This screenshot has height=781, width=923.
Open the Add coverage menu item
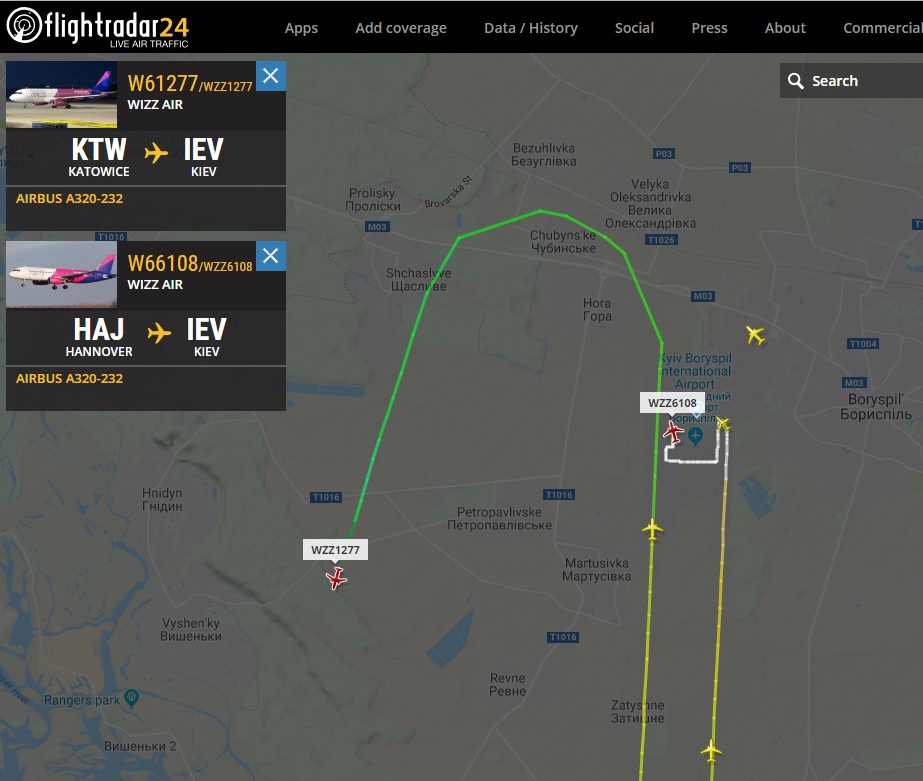401,28
